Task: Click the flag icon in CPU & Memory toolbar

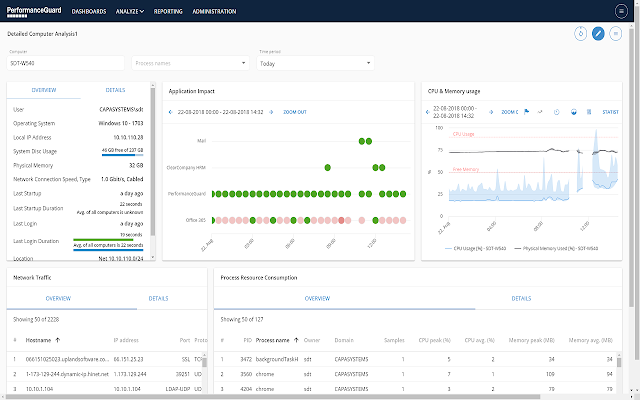Action: click(526, 112)
